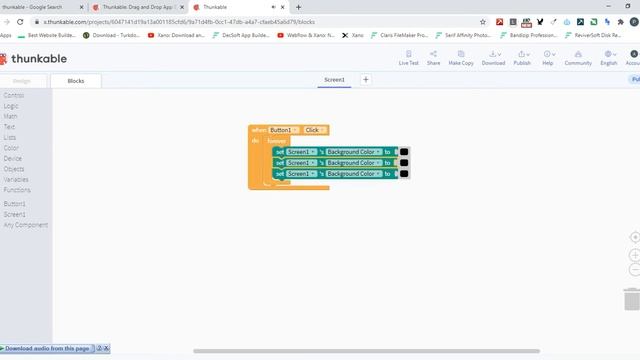The width and height of the screenshot is (640, 360).
Task: Open Screen1 dropdown in first set block
Action: 301,152
